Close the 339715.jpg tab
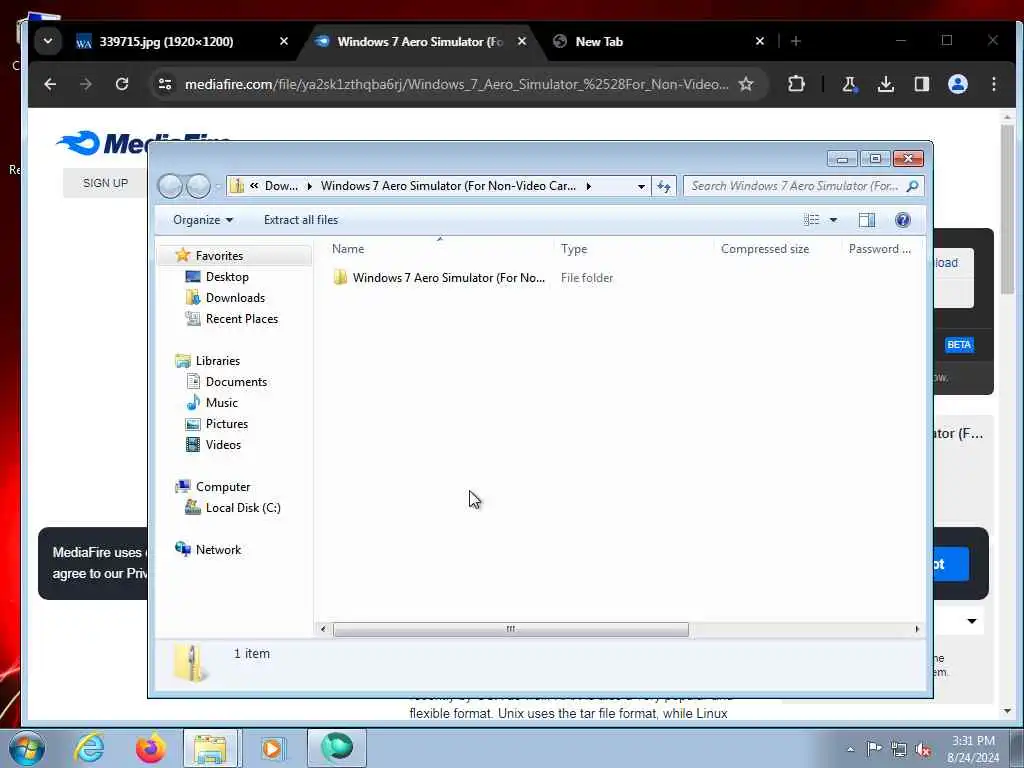 pos(283,41)
